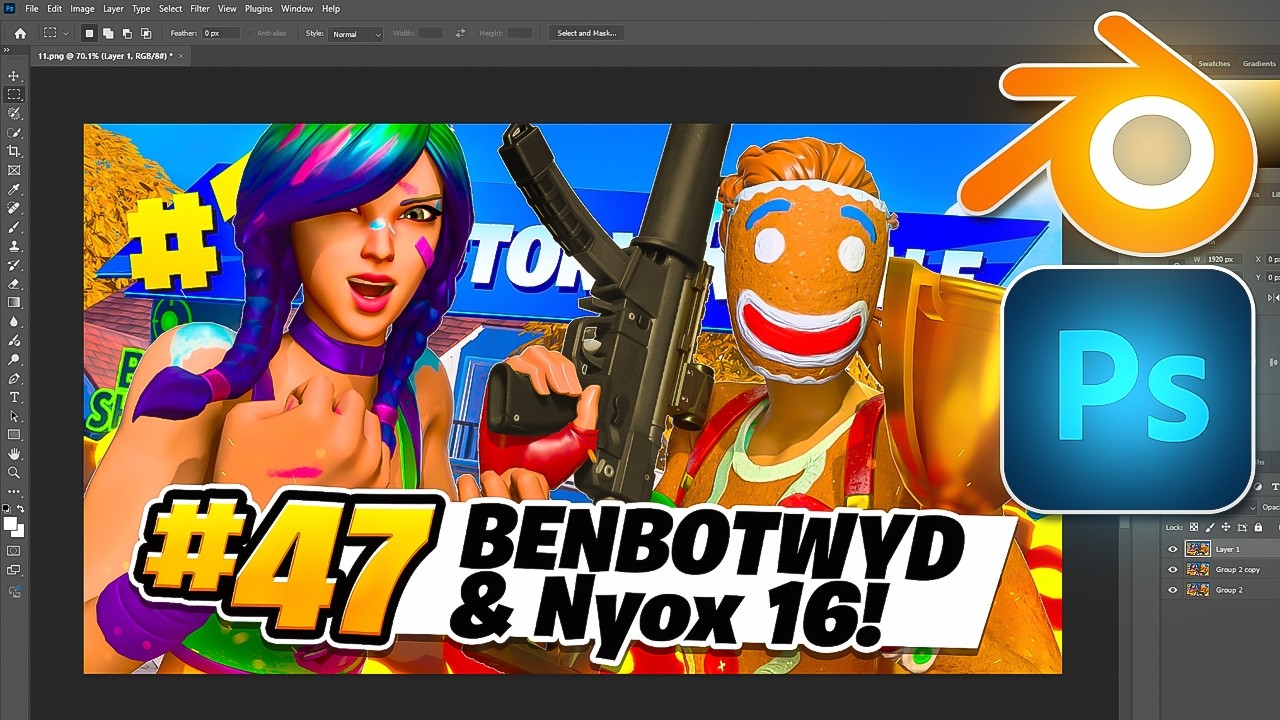Select the Hand tool
The width and height of the screenshot is (1280, 720).
tap(14, 454)
